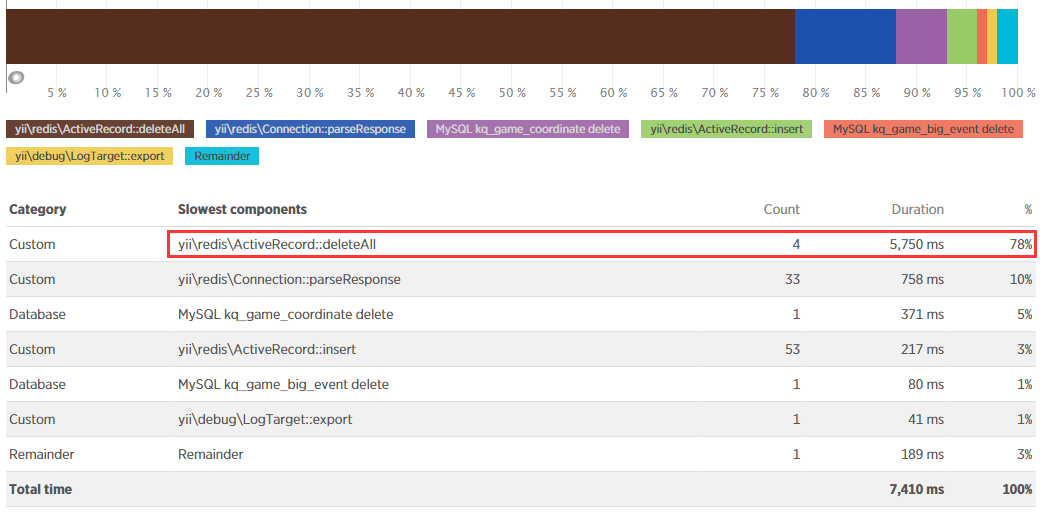Click the Total time label

click(x=40, y=489)
